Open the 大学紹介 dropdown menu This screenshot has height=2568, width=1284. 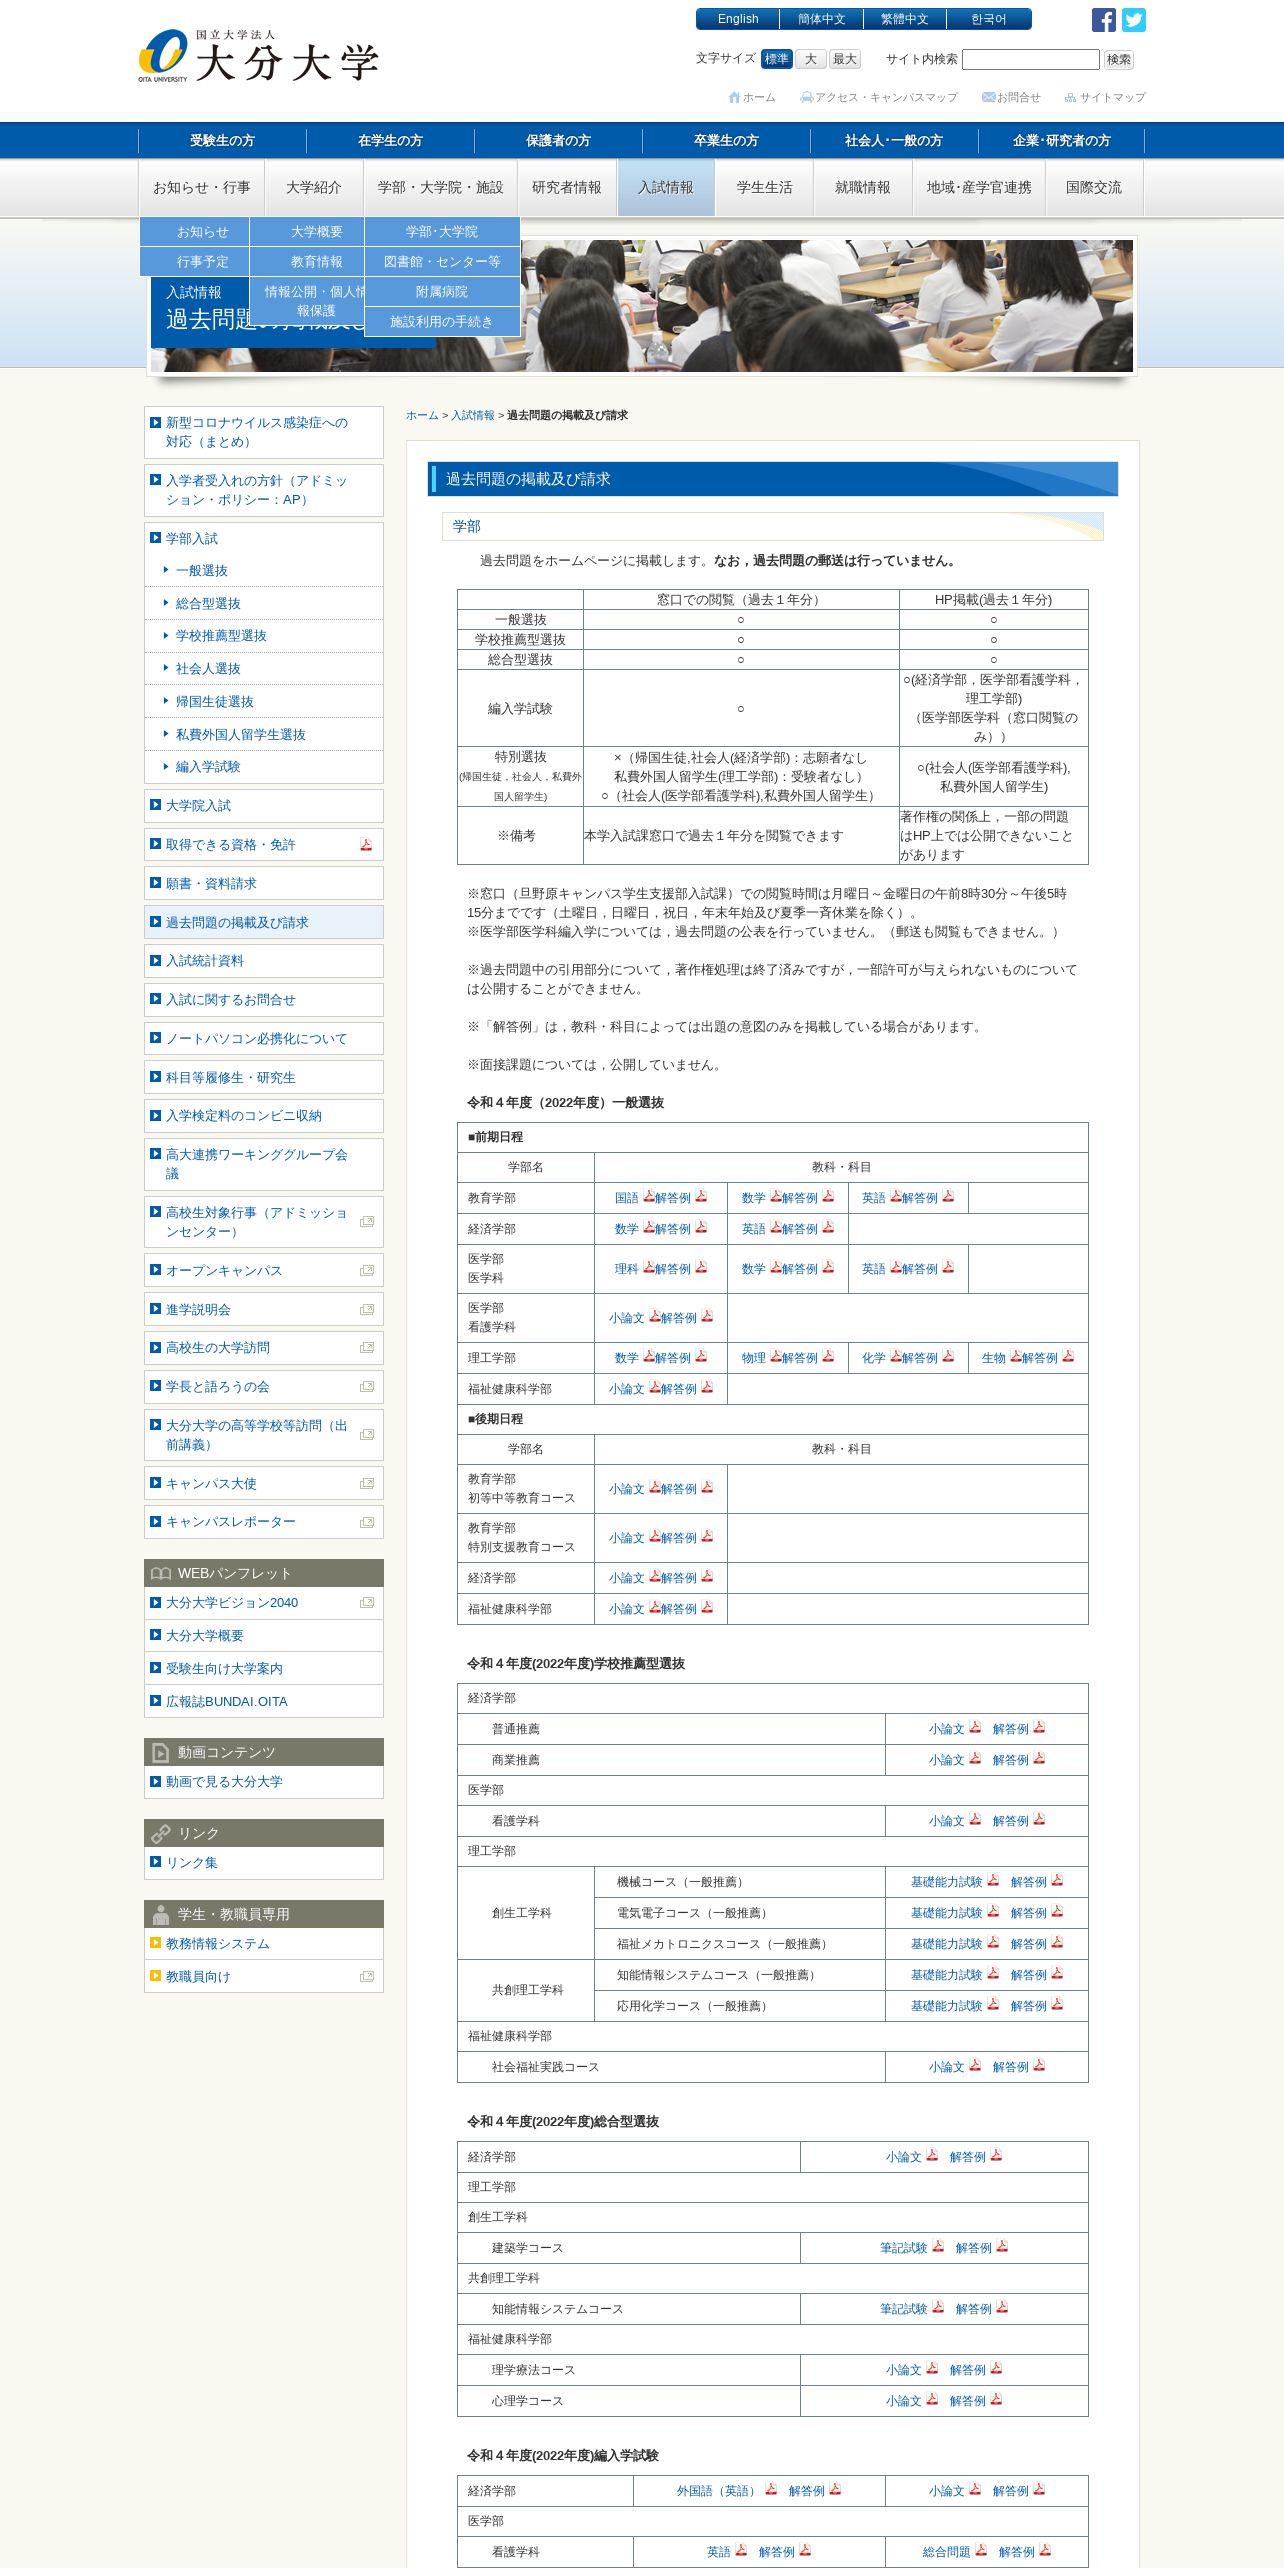point(314,188)
